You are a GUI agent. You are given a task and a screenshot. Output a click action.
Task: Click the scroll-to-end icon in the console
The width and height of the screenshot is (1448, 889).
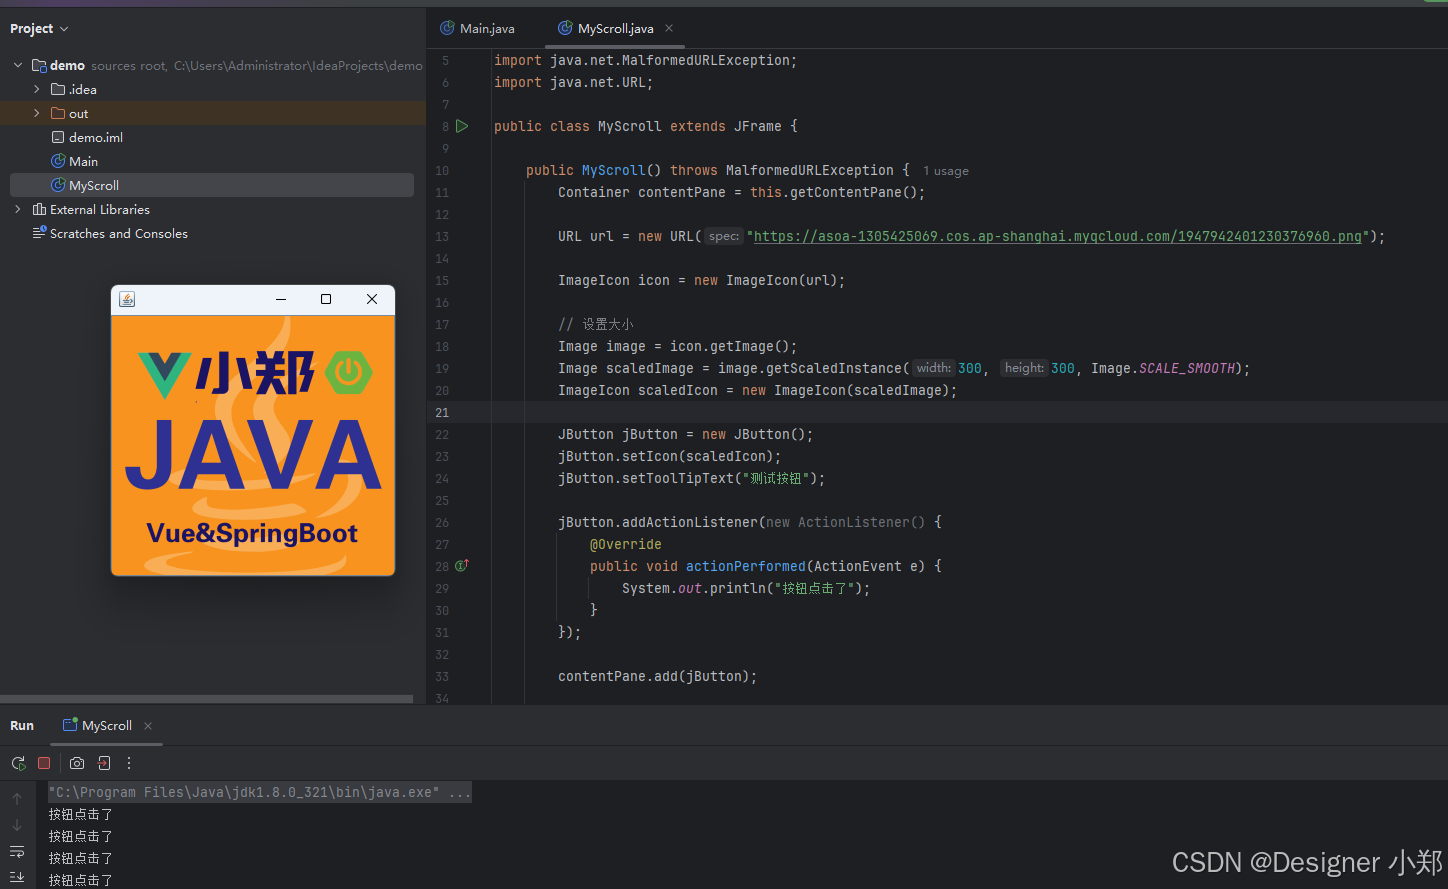click(x=17, y=877)
